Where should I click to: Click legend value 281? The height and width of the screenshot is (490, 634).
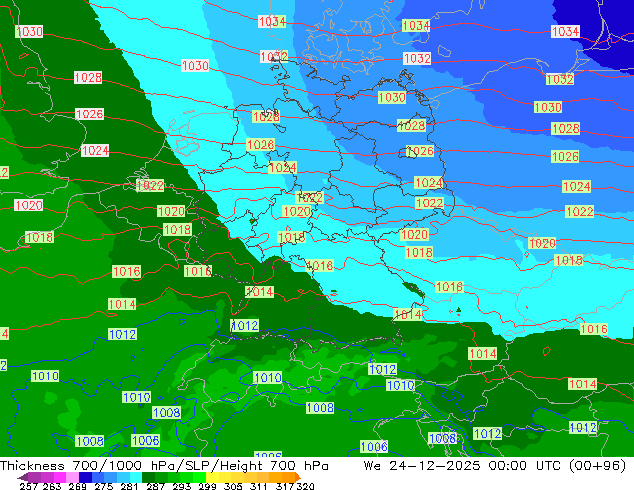[129, 486]
